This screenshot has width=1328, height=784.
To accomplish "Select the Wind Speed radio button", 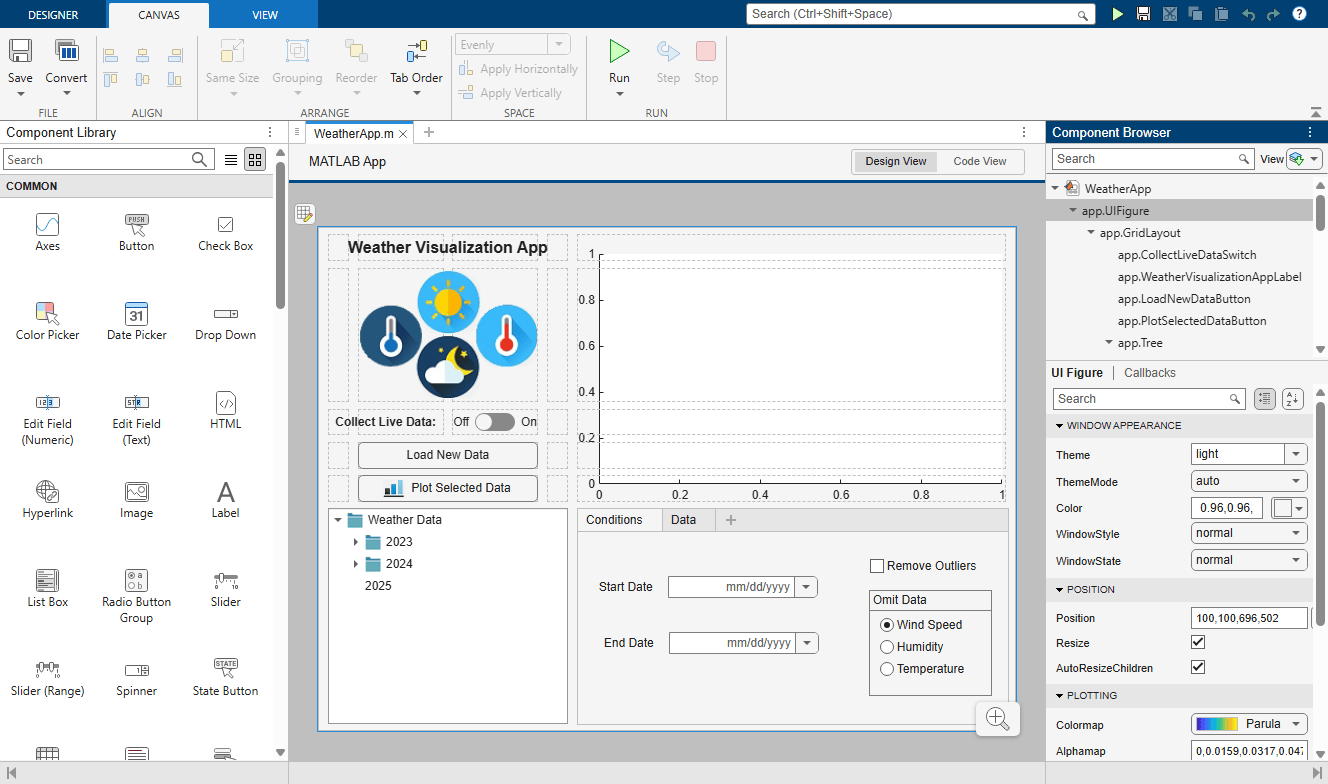I will tap(886, 625).
